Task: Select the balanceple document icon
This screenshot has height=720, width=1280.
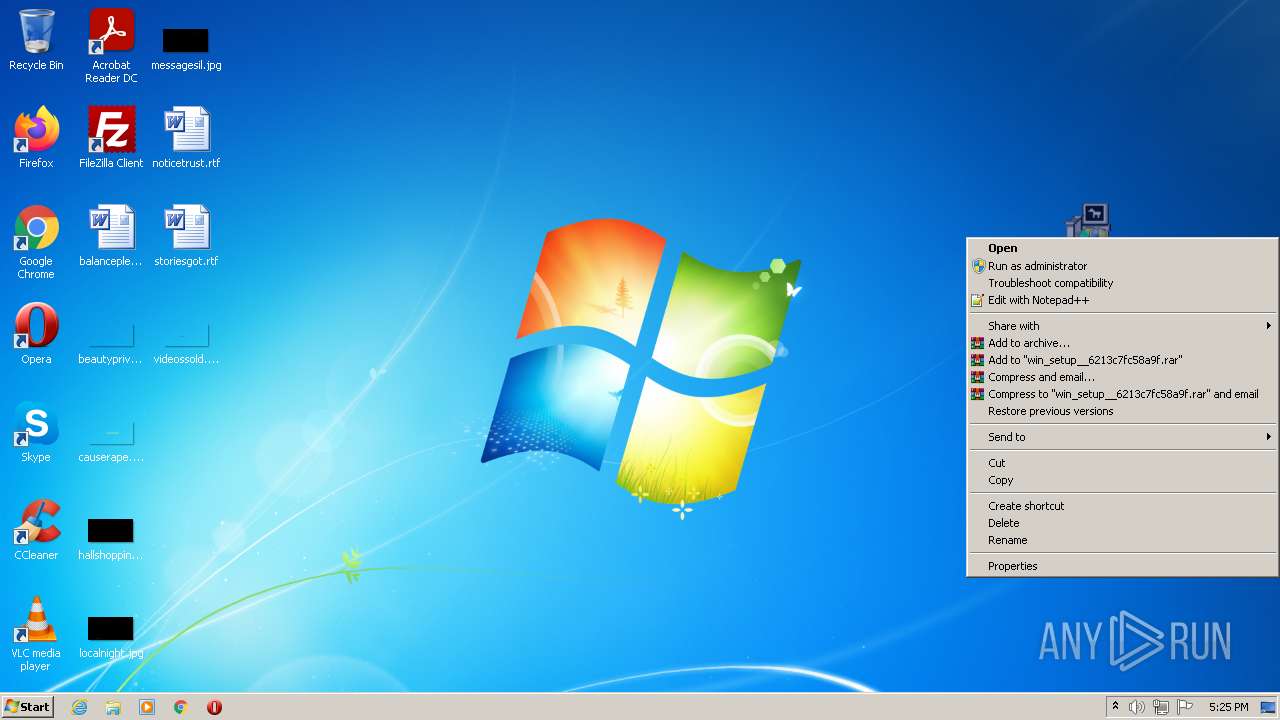Action: pos(111,236)
